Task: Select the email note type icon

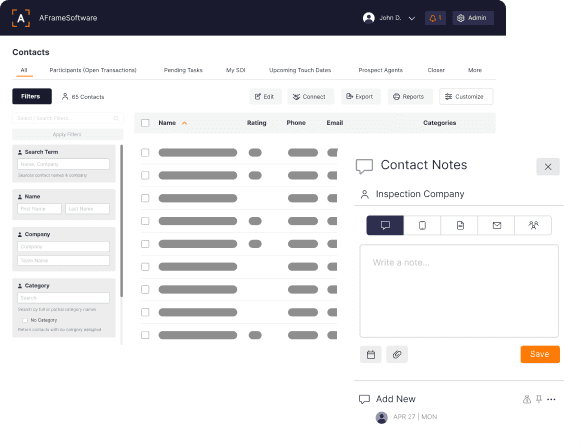Action: [496, 225]
